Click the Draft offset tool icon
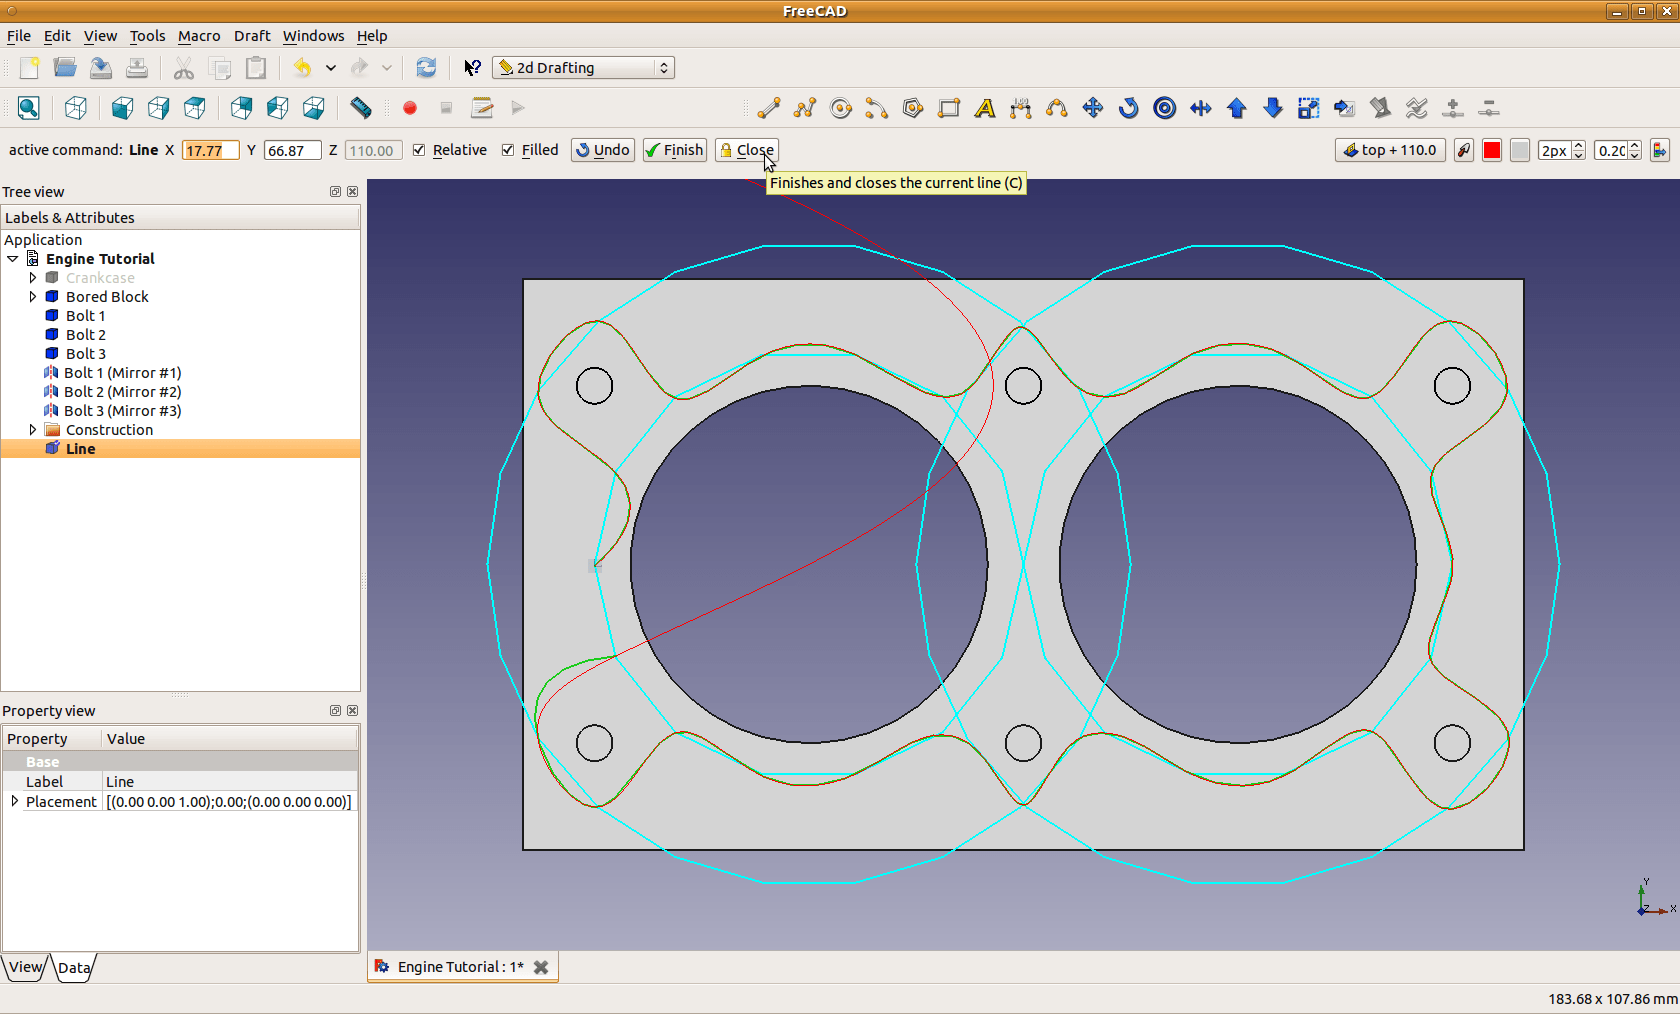Screen dimensions: 1680x1014 (x=1165, y=108)
